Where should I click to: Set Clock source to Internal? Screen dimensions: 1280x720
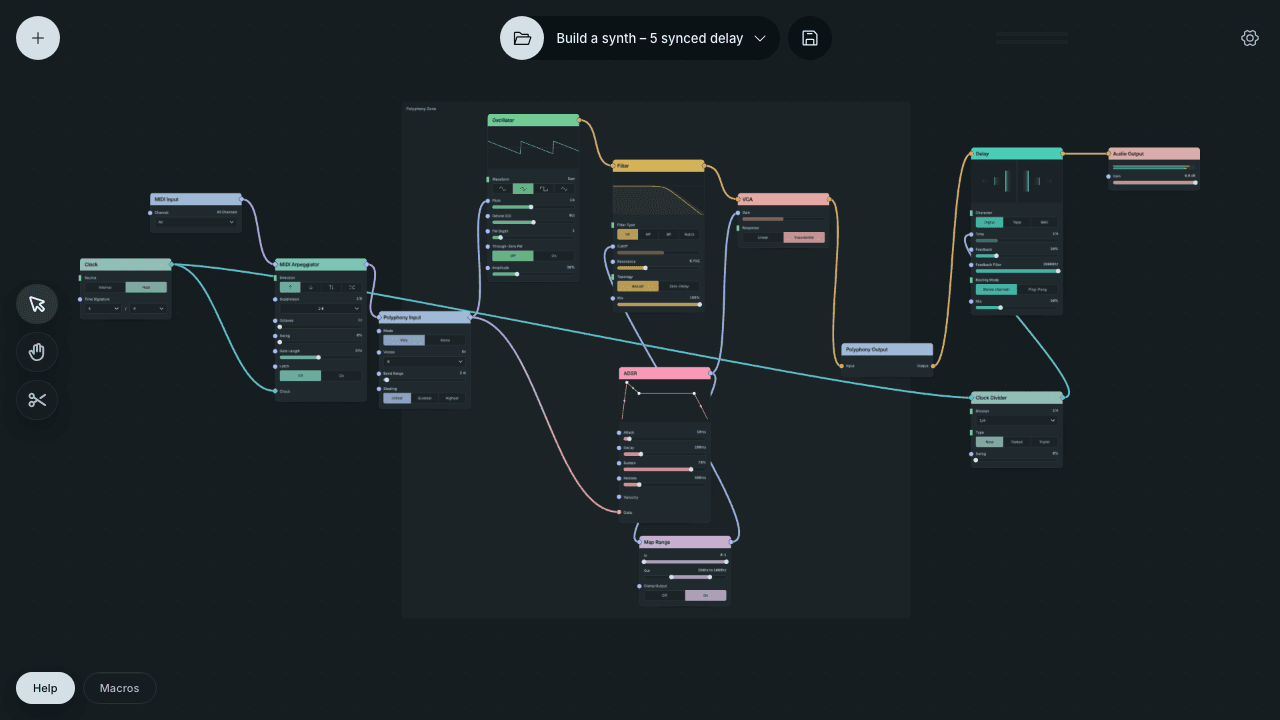tap(105, 287)
